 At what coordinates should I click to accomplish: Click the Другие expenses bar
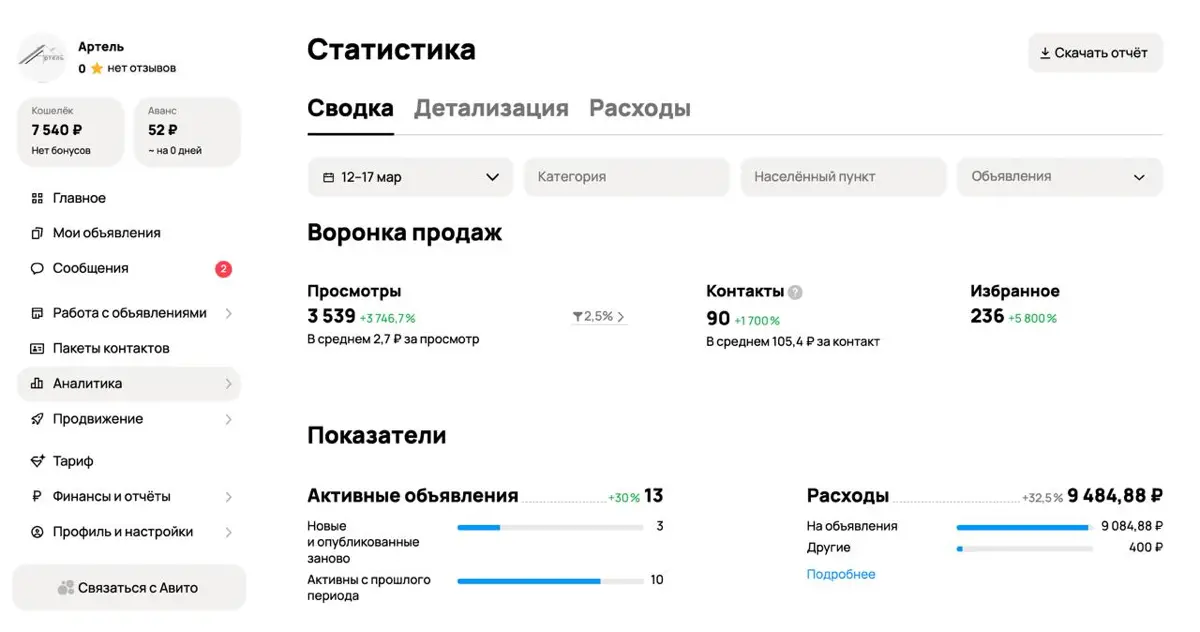[x=1024, y=548]
